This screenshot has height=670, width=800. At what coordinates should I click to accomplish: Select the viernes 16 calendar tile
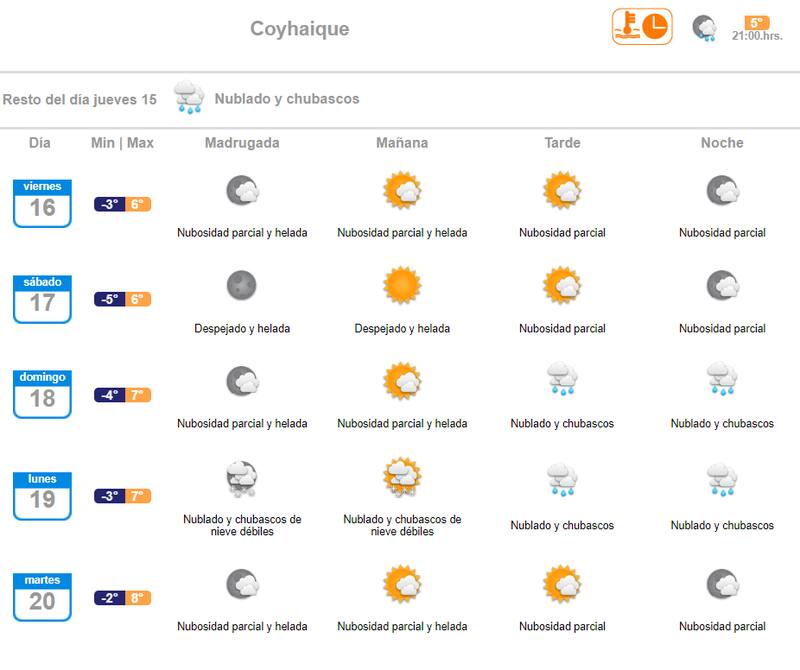coord(42,202)
